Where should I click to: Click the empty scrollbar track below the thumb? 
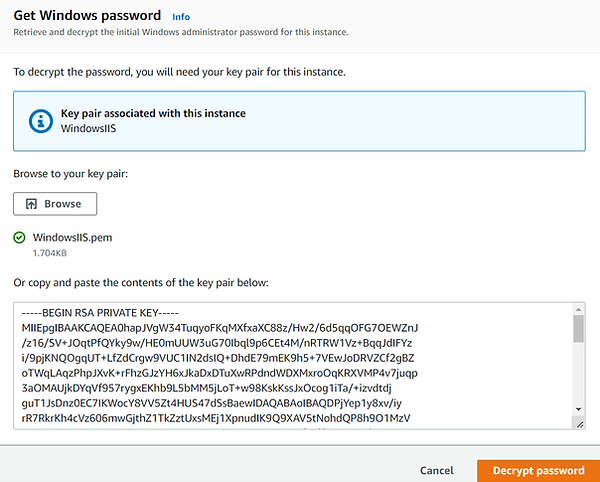(578, 373)
